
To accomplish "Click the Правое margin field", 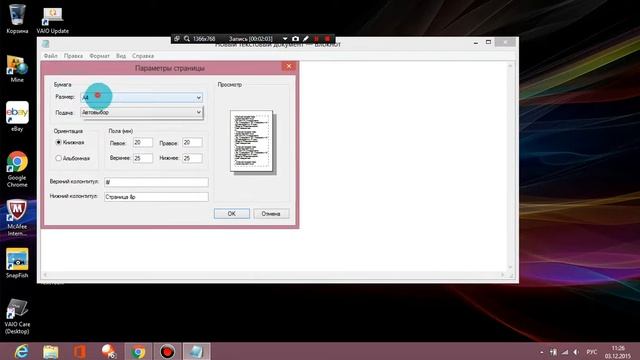I will [x=192, y=142].
